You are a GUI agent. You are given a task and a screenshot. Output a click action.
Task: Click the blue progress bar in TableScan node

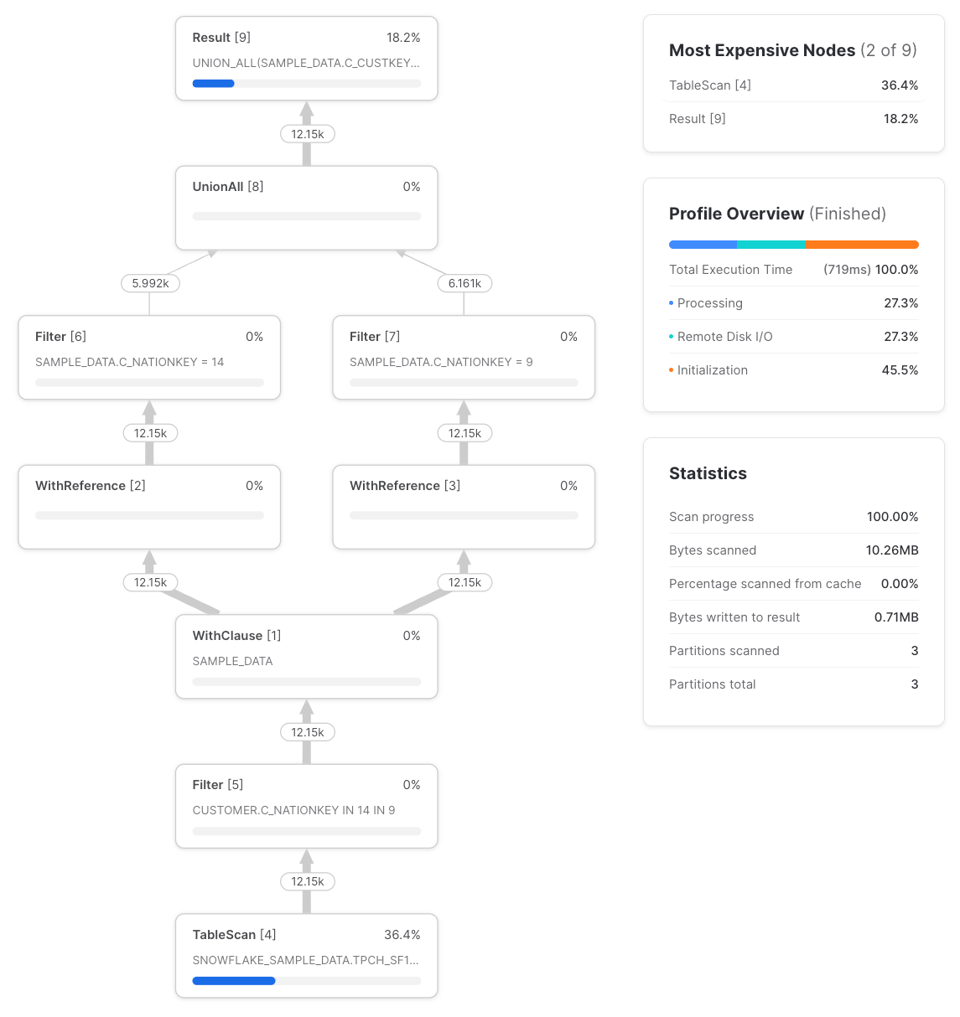pyautogui.click(x=234, y=981)
